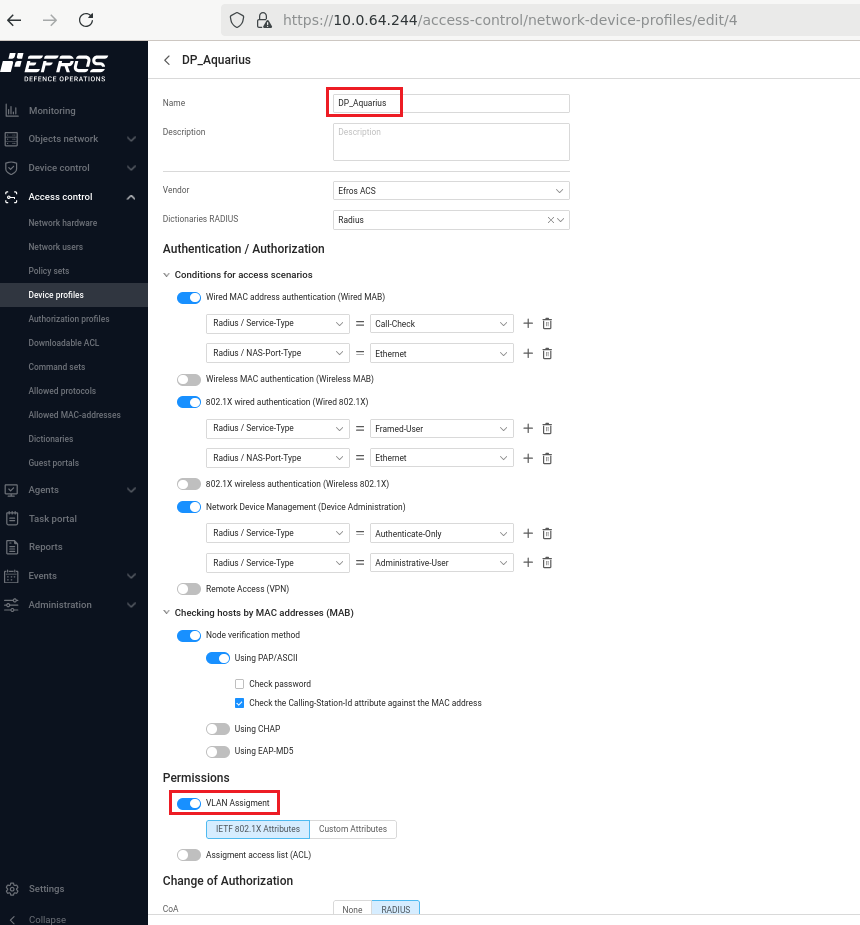
Task: Enable Remote Access (VPN) toggle
Action: pyautogui.click(x=189, y=589)
